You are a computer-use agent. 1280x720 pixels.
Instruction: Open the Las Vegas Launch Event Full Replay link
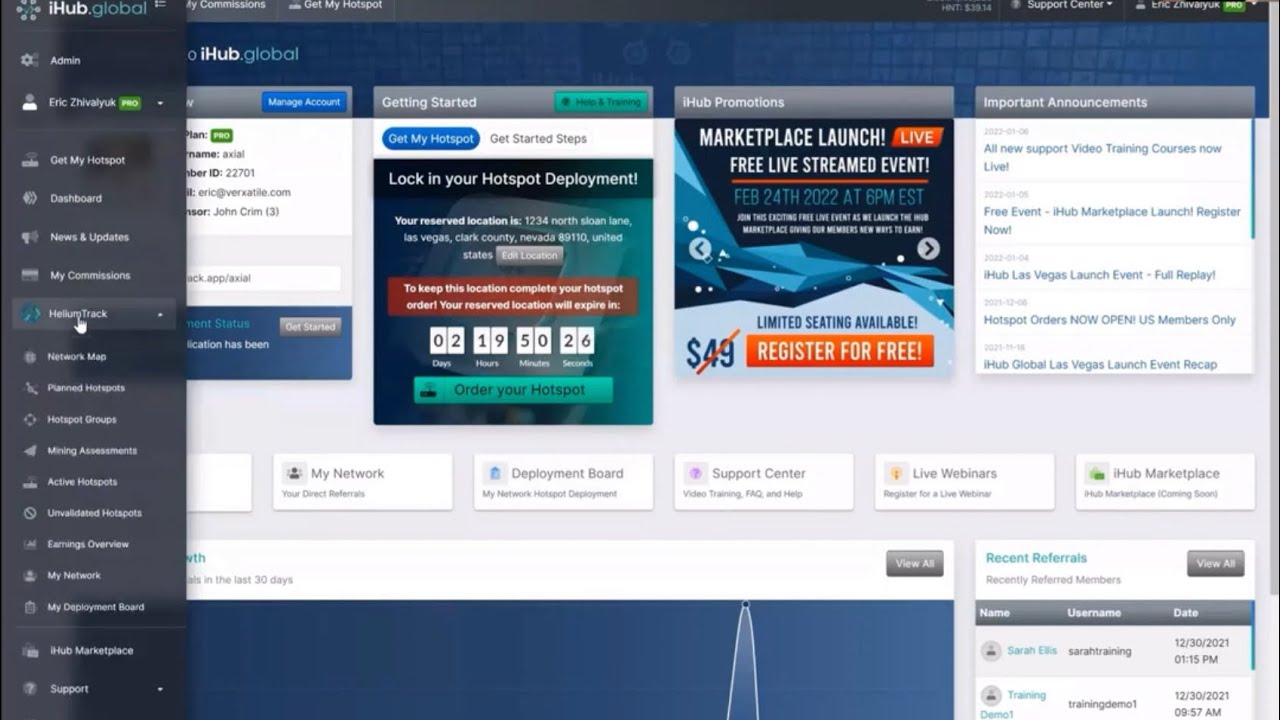tap(1099, 274)
